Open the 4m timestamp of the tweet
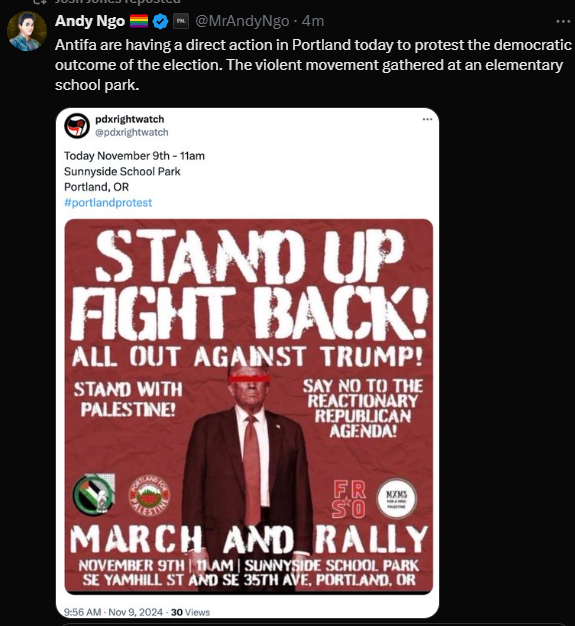The width and height of the screenshot is (575, 626). [x=313, y=21]
